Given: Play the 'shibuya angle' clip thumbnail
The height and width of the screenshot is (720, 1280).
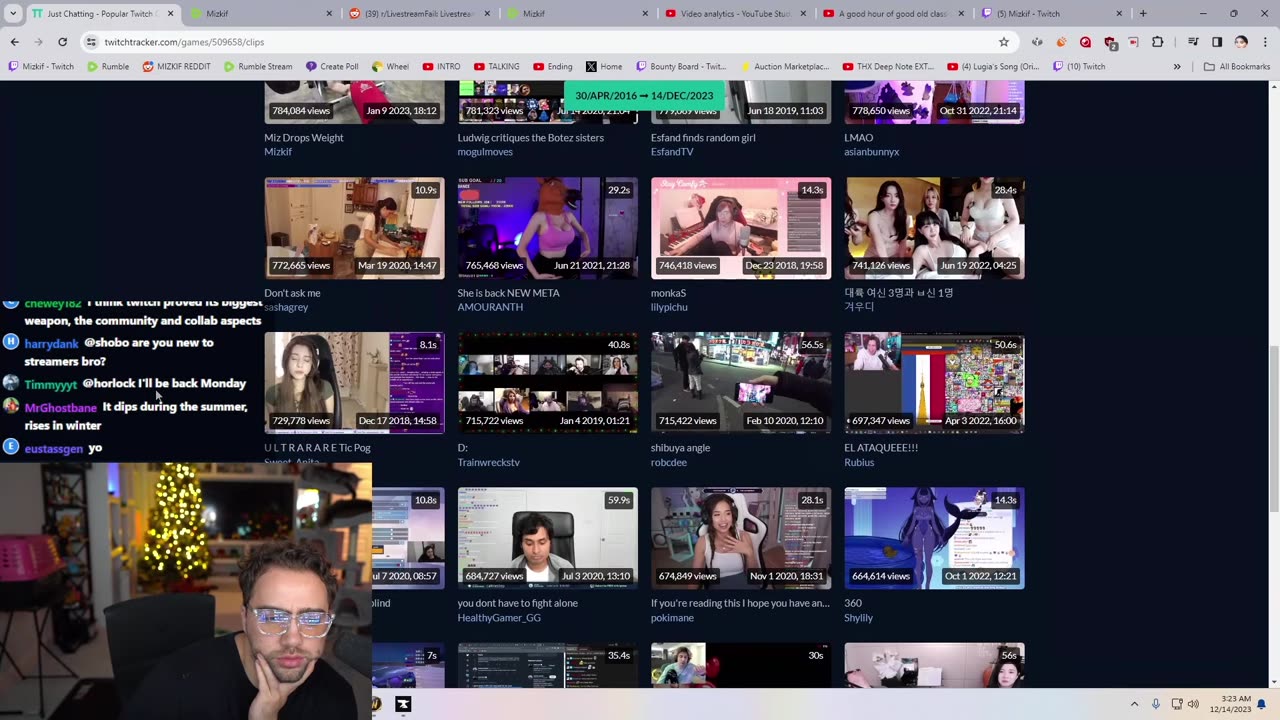Looking at the screenshot, I should tap(741, 383).
